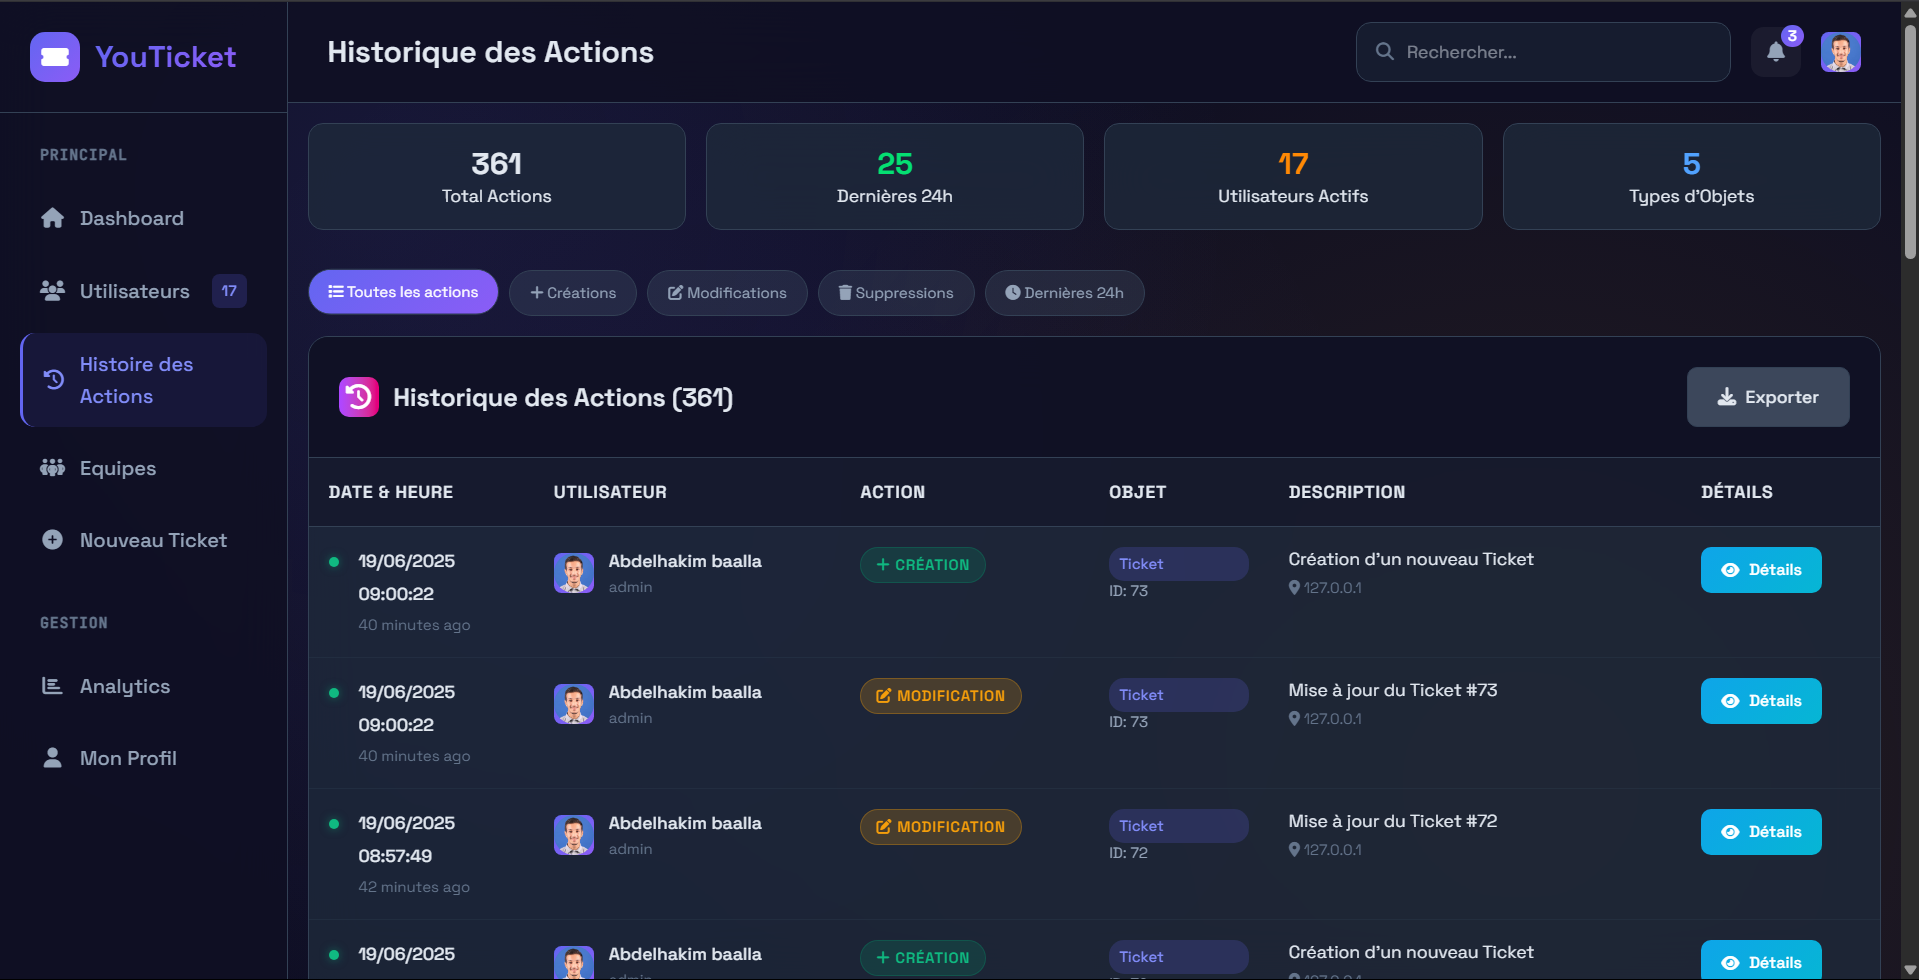
Task: Open the Nouveau Ticket menu label
Action: (153, 540)
